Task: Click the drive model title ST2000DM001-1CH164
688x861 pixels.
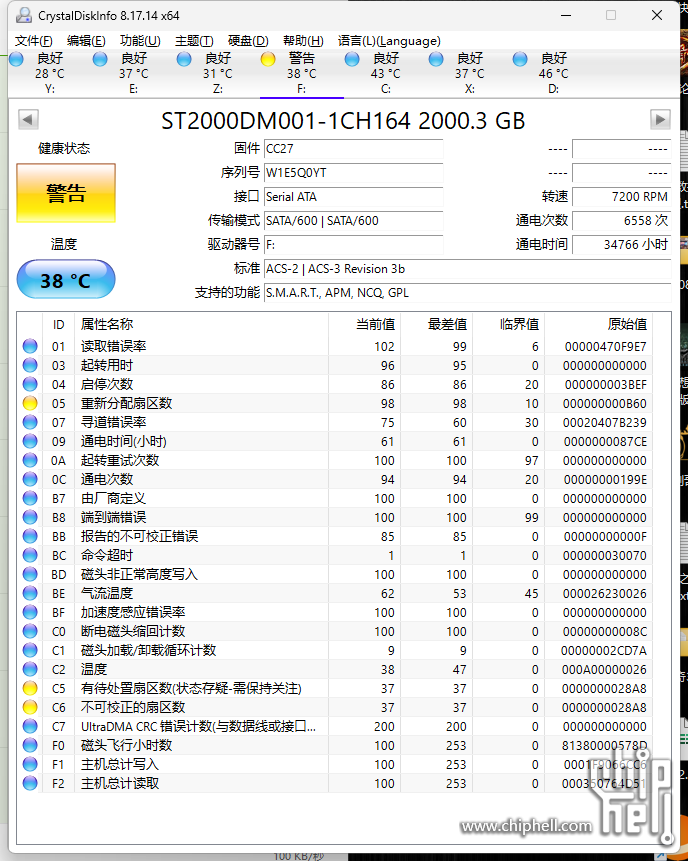Action: coord(343,121)
